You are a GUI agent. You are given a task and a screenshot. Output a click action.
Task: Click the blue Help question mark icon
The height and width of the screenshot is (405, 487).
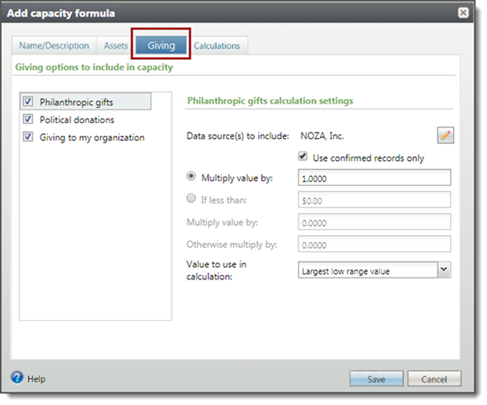[17, 378]
